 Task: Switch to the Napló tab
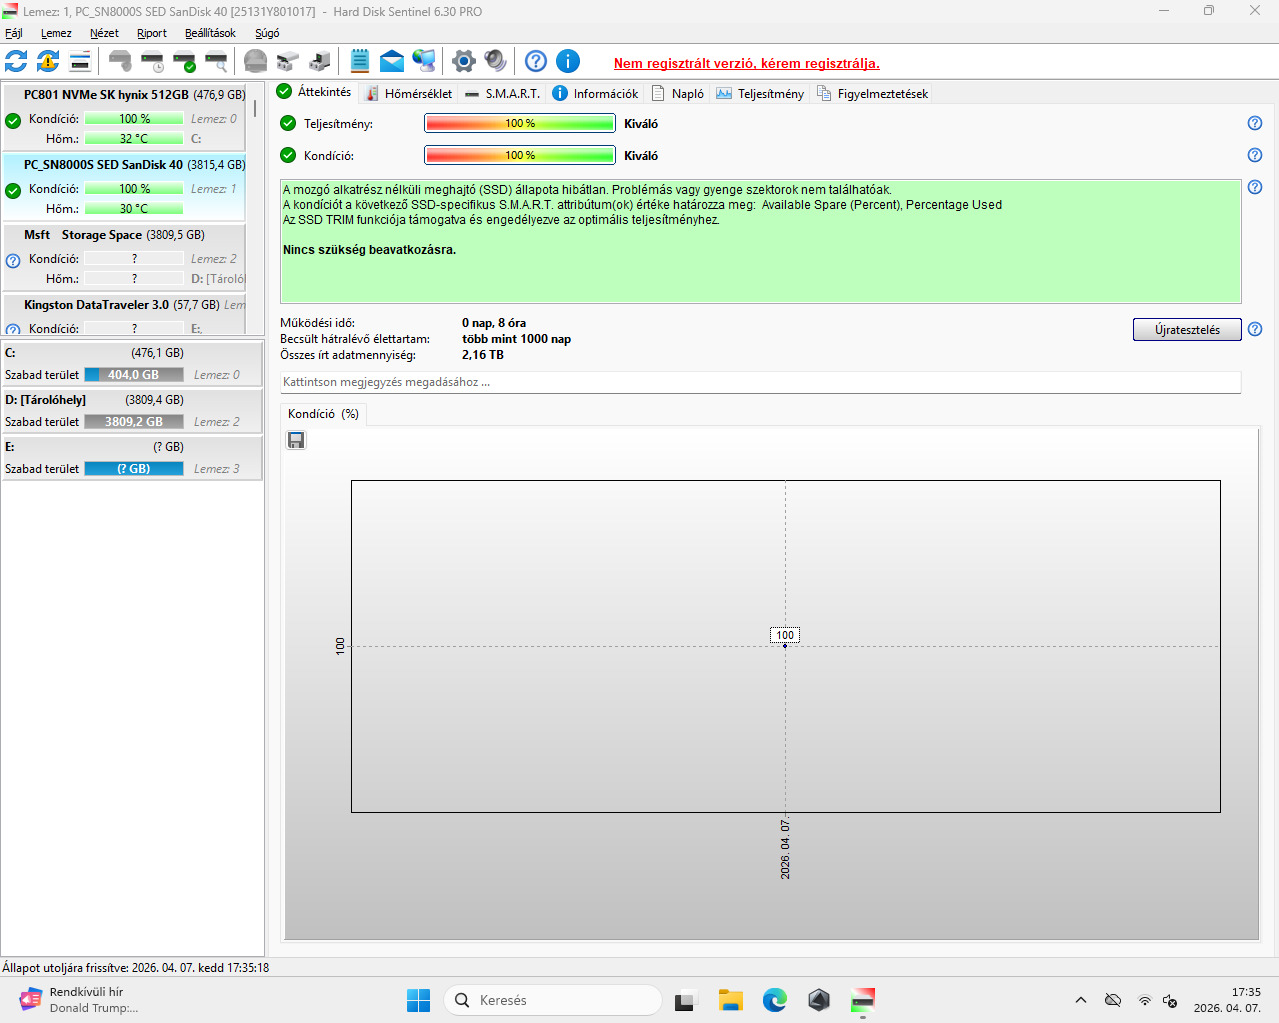coord(677,93)
